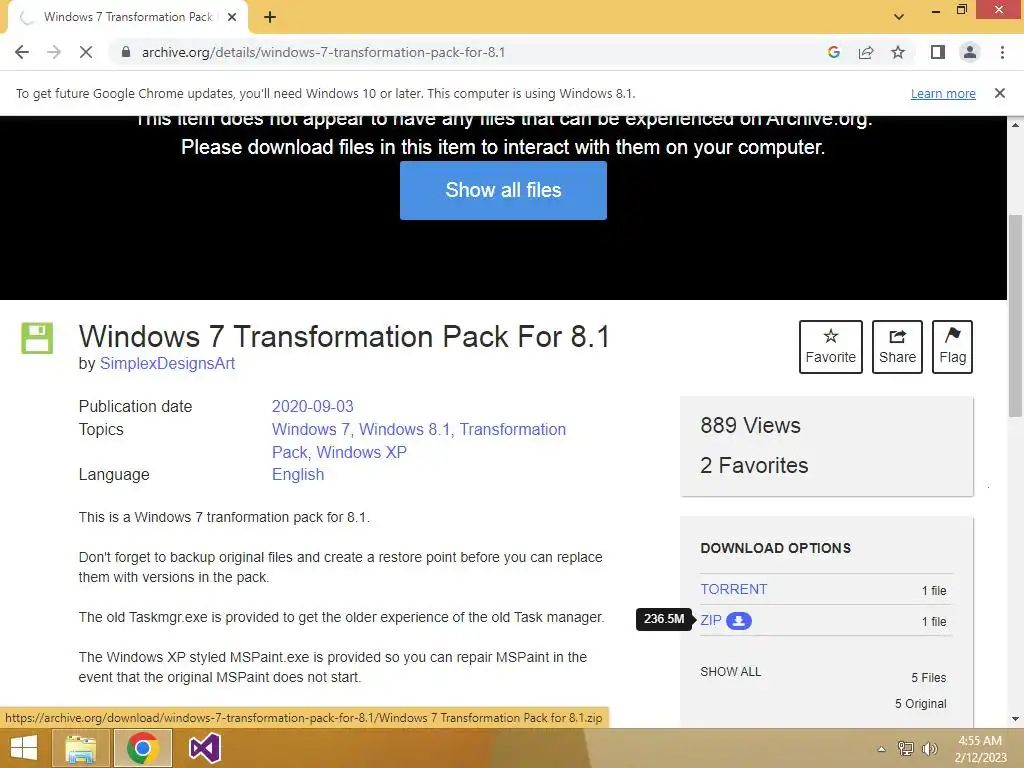The height and width of the screenshot is (768, 1024).
Task: Open the 2020-09-03 publication date link
Action: click(312, 406)
